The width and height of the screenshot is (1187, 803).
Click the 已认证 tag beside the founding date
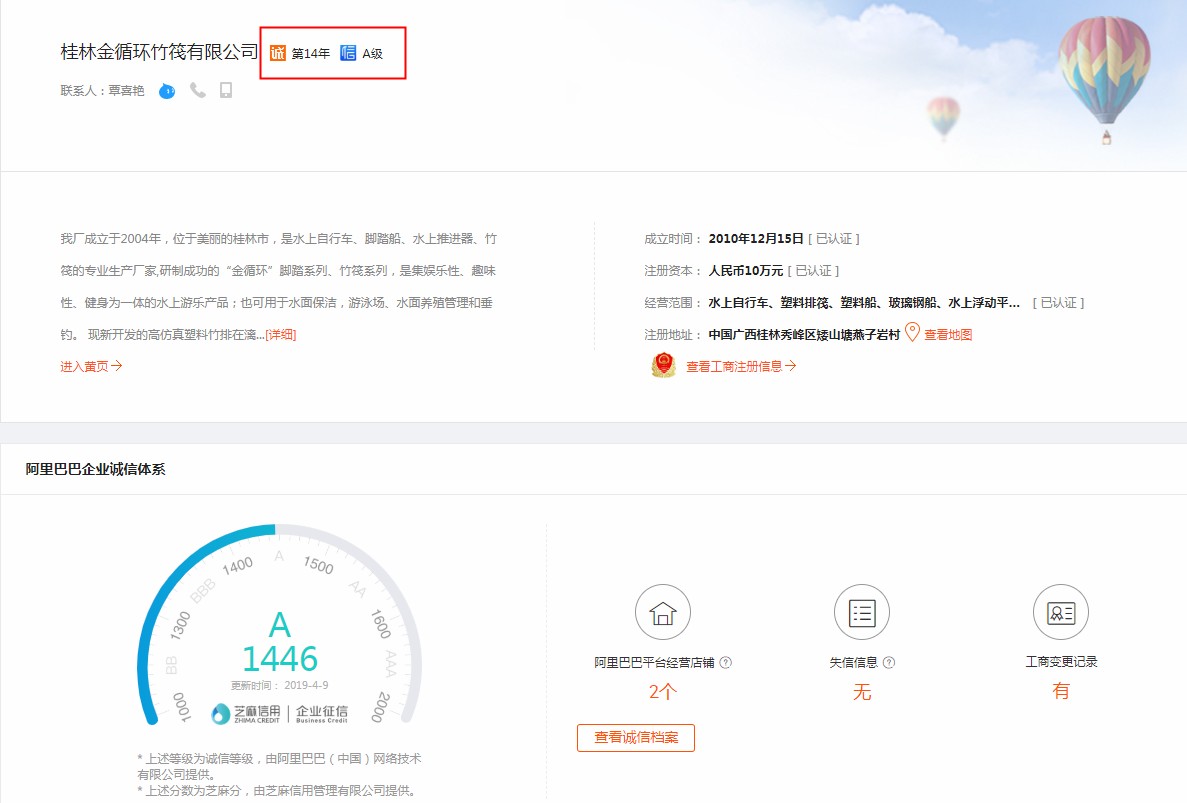[x=833, y=238]
